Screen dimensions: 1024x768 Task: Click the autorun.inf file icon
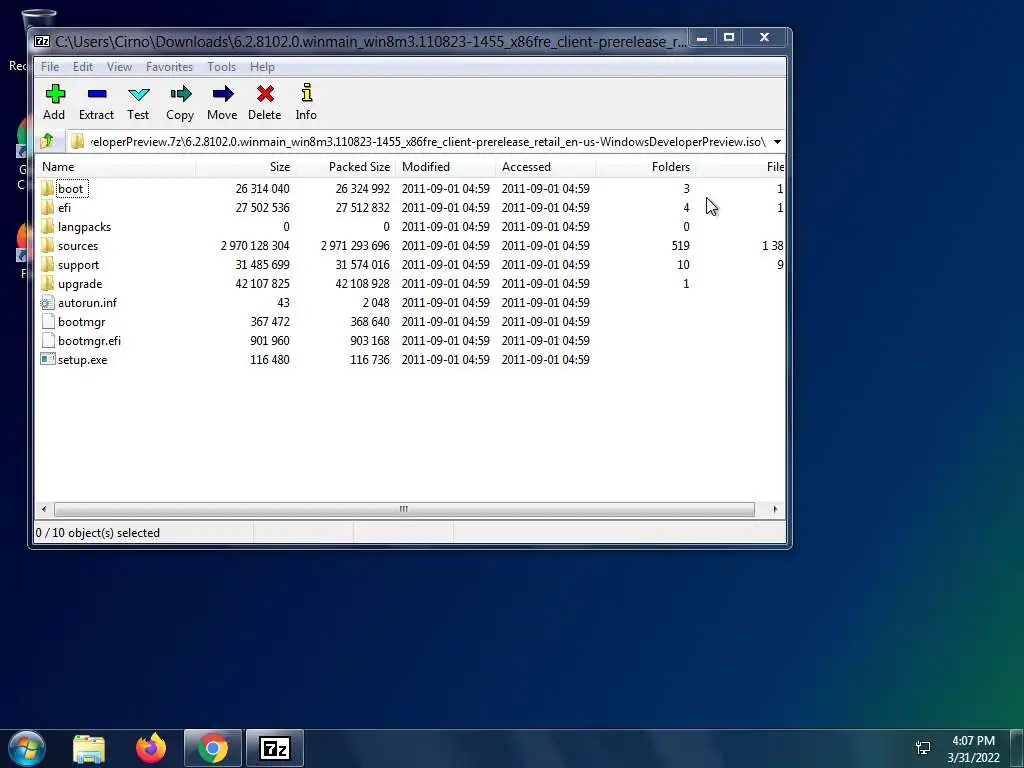tap(47, 302)
